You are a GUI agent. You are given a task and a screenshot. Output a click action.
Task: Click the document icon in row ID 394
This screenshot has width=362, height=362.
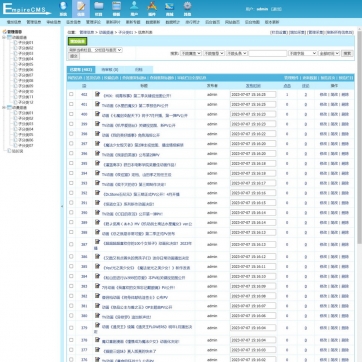coord(97,173)
